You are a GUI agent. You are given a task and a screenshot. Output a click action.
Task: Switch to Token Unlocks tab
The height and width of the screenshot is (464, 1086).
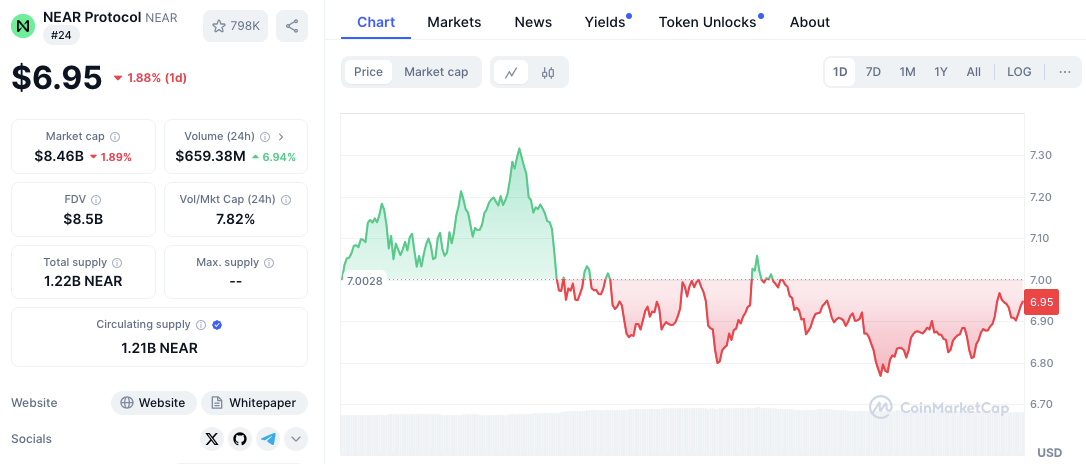tap(707, 22)
